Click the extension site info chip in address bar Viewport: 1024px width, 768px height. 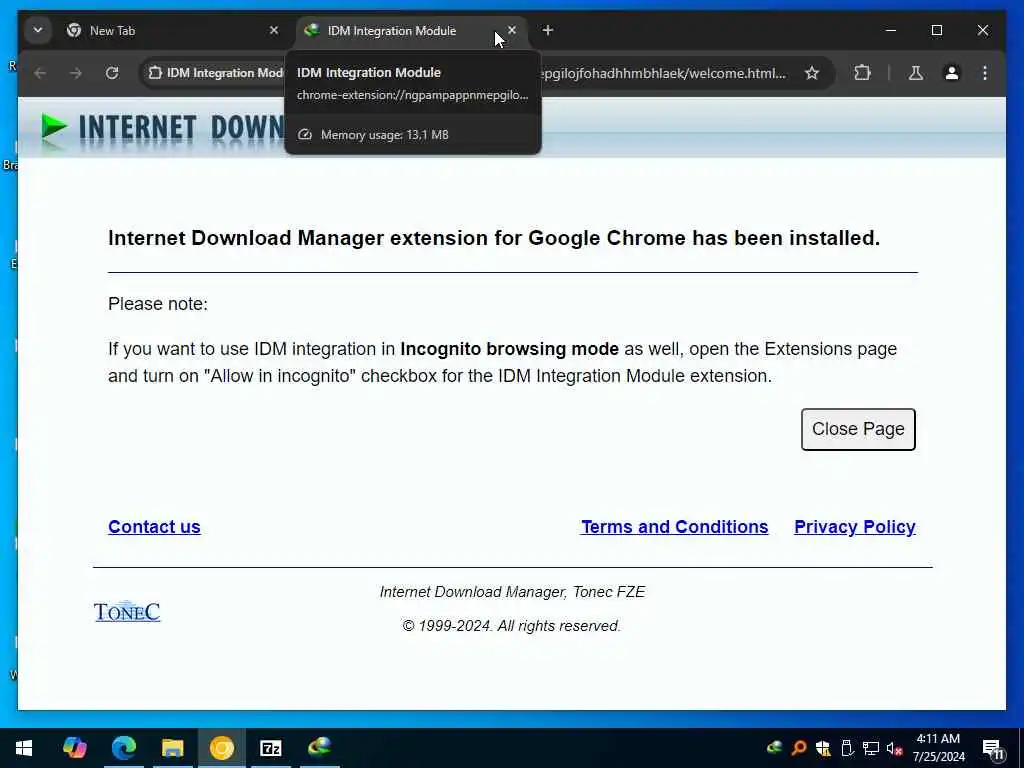click(x=216, y=73)
